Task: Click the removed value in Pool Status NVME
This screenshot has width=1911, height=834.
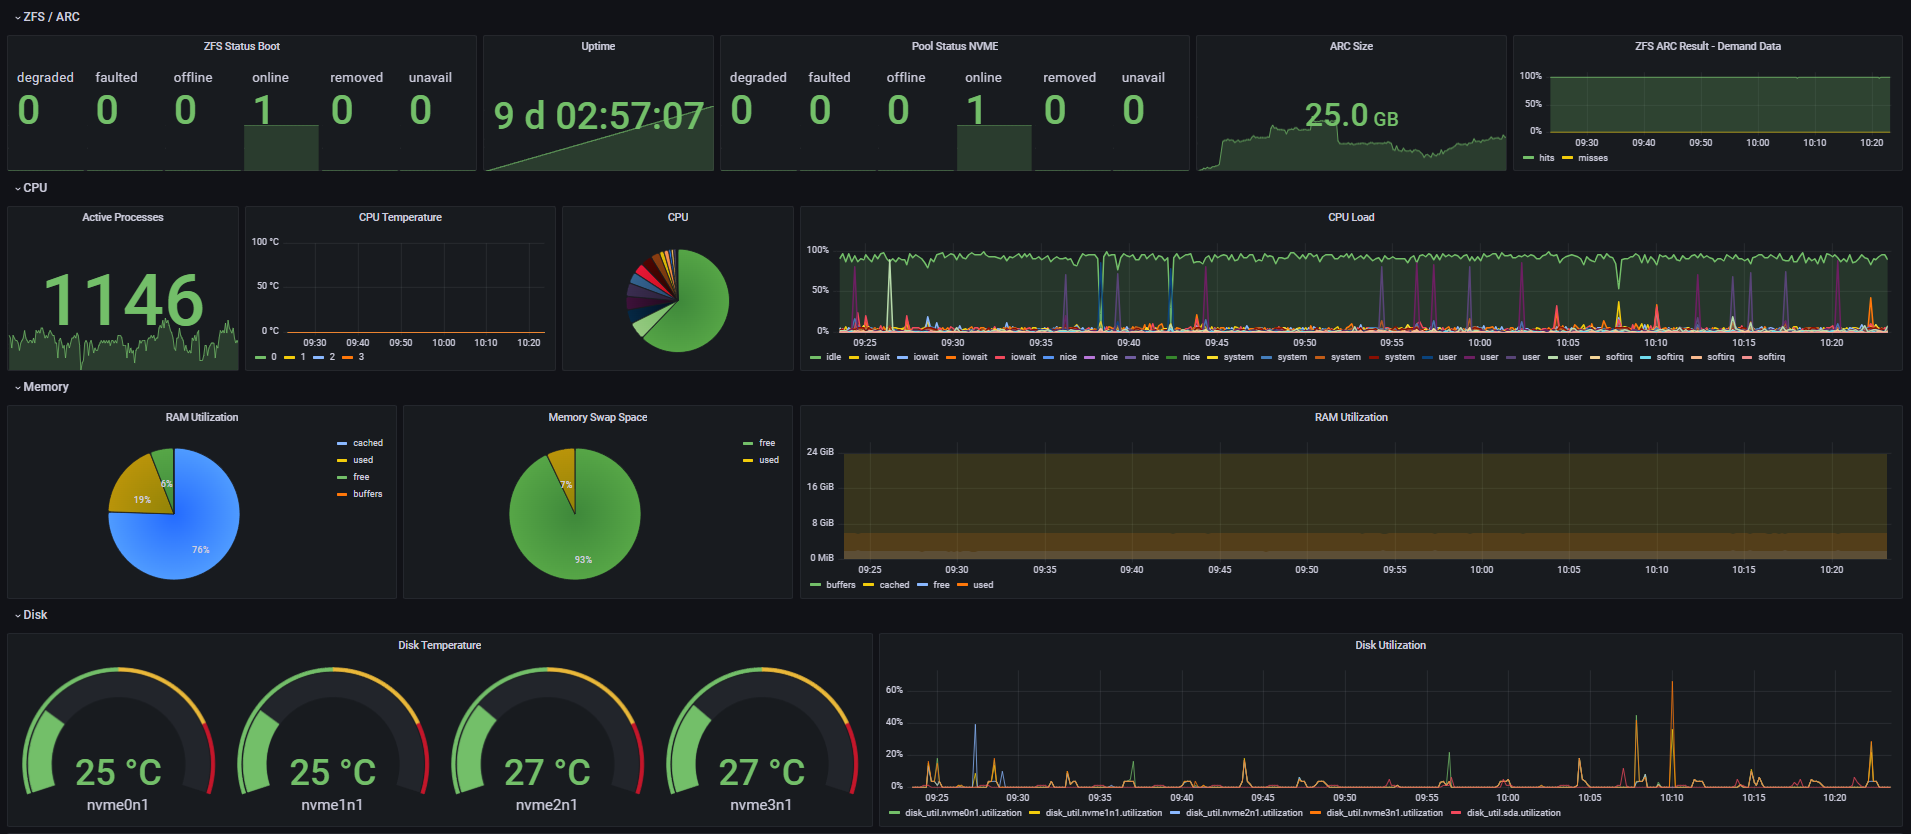Action: (1055, 110)
